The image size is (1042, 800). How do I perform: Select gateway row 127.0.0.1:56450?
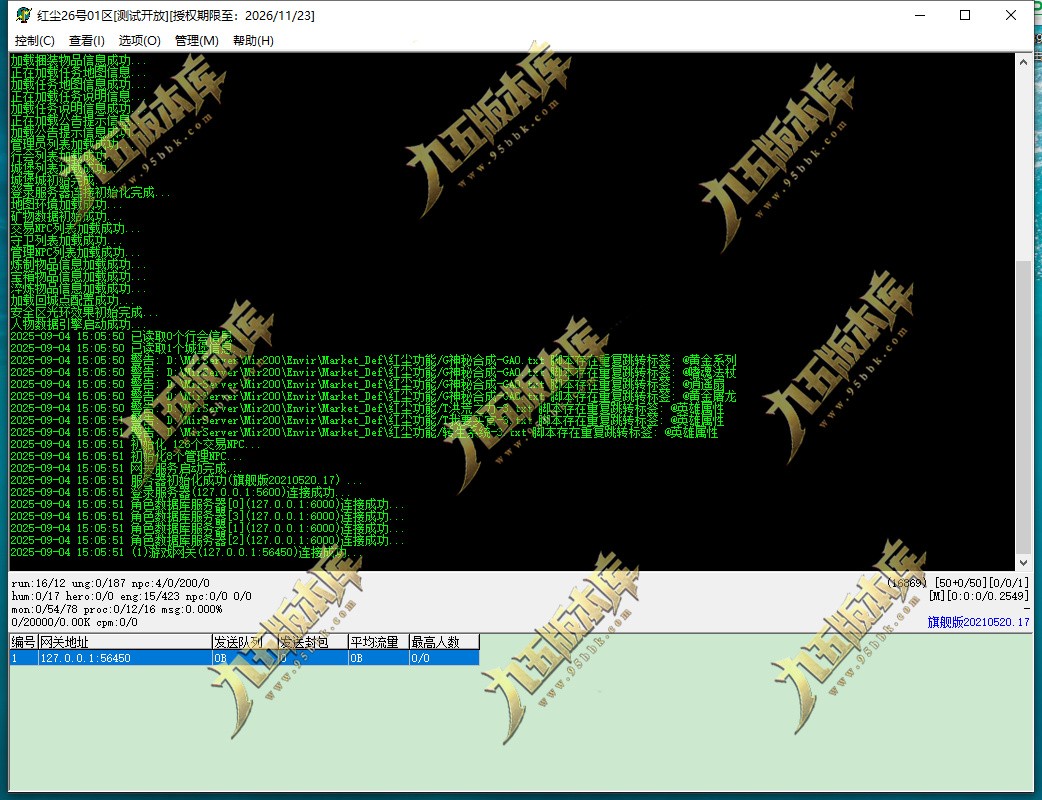(x=244, y=658)
